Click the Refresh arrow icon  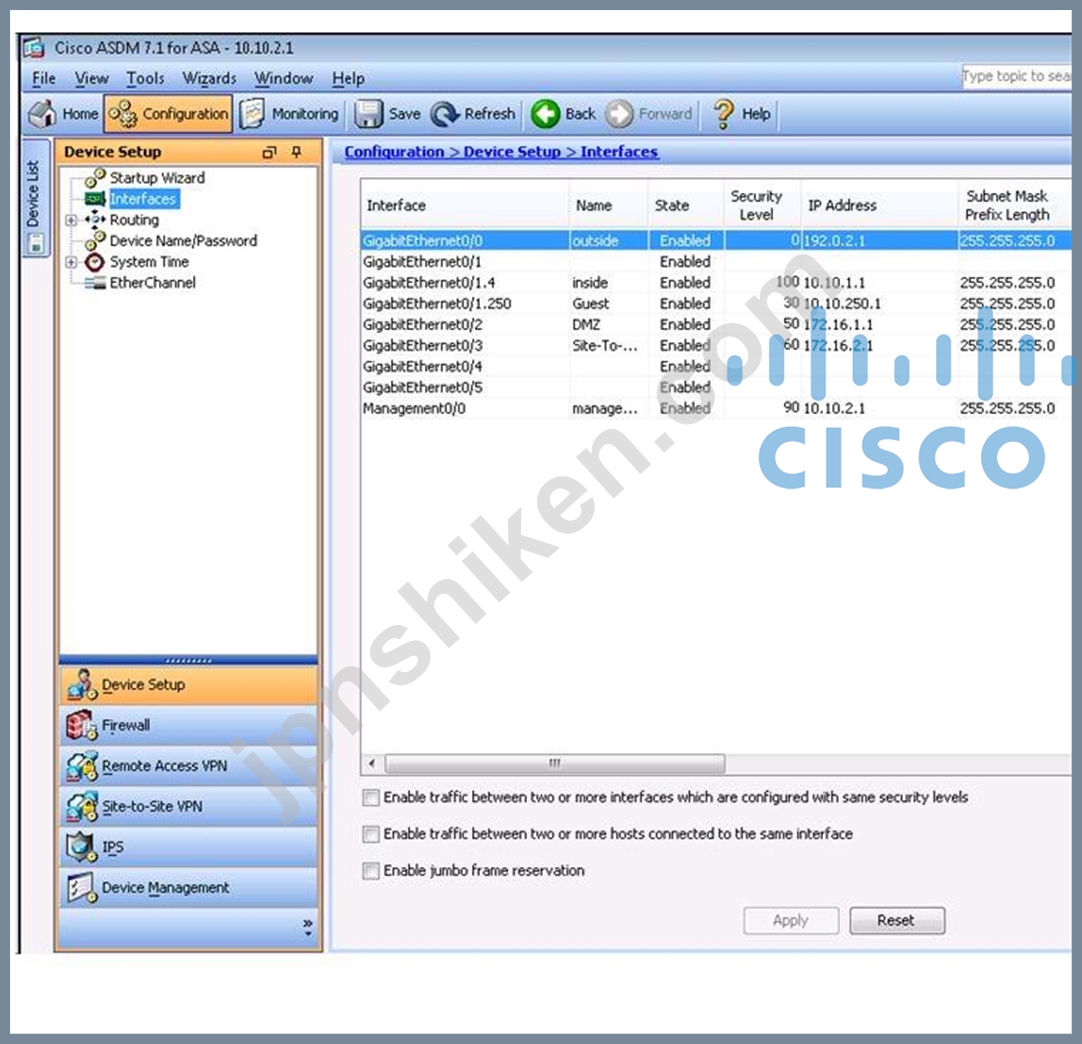click(x=445, y=114)
